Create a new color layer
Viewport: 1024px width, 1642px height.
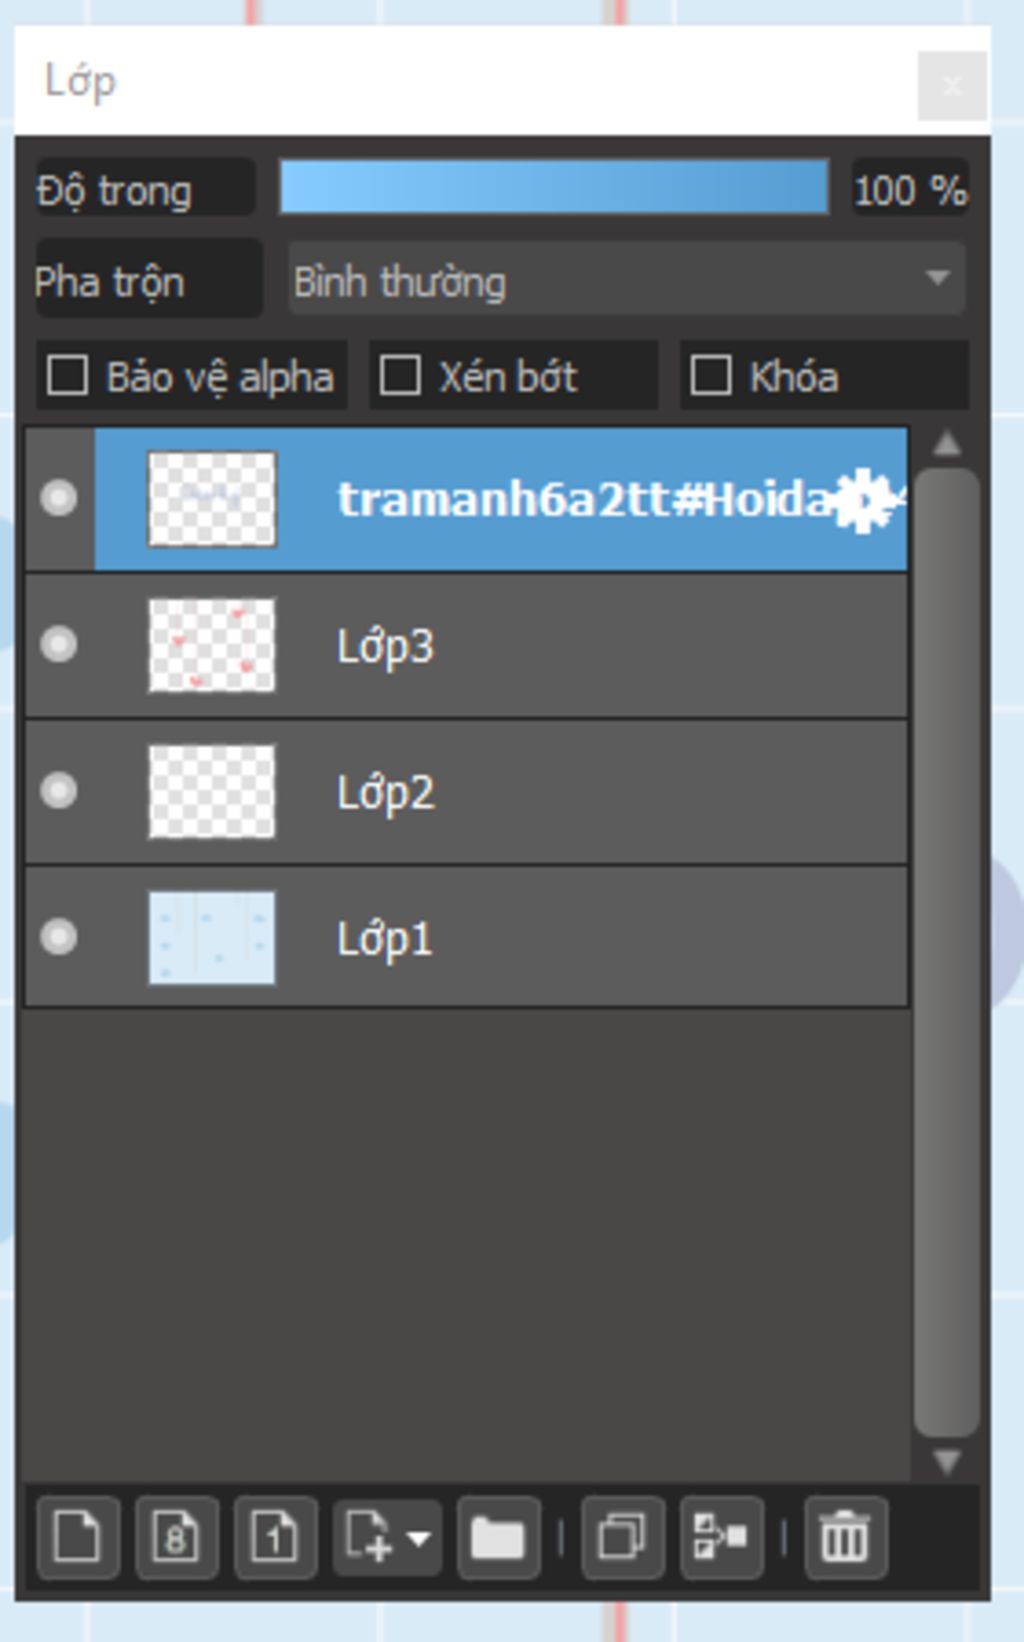coord(78,1536)
